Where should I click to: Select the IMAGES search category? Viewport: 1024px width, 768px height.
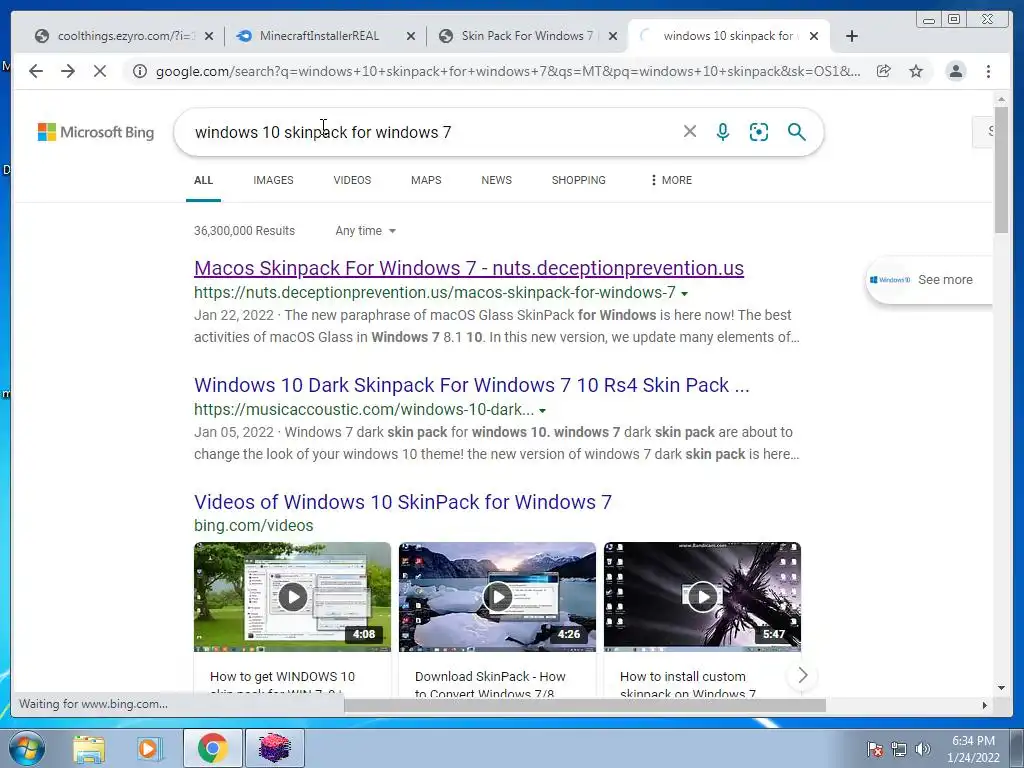coord(273,180)
